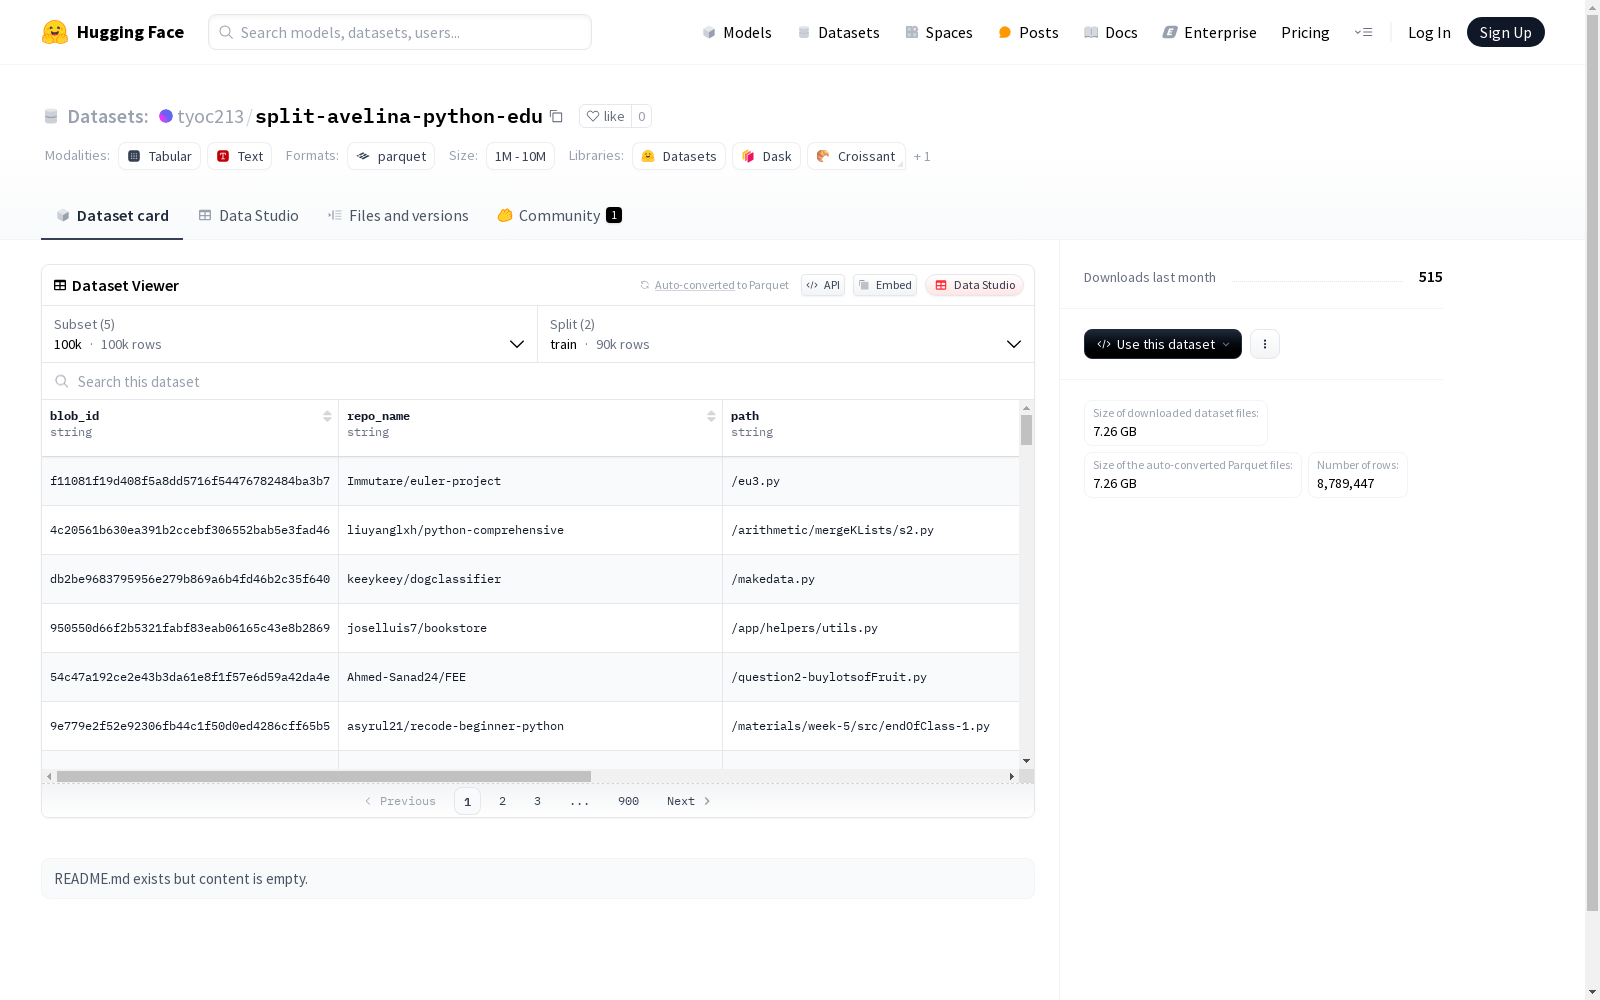Click the Immutare/euler-project cell
The width and height of the screenshot is (1600, 1000).
[530, 481]
